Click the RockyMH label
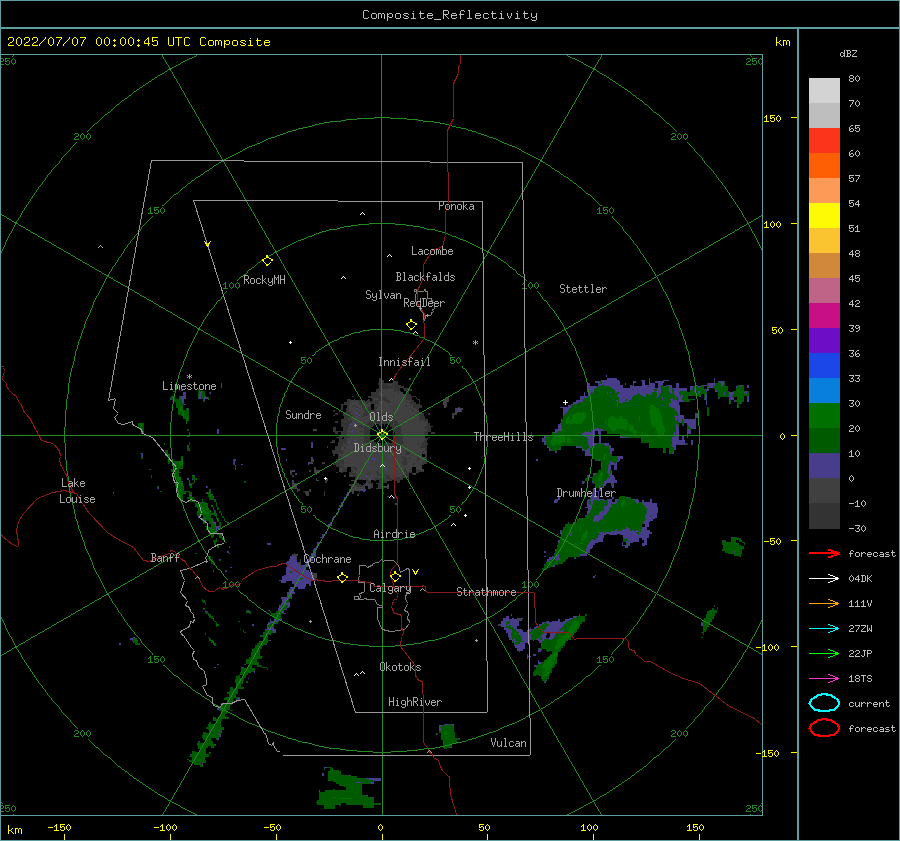Viewport: 900px width, 841px height. (264, 280)
